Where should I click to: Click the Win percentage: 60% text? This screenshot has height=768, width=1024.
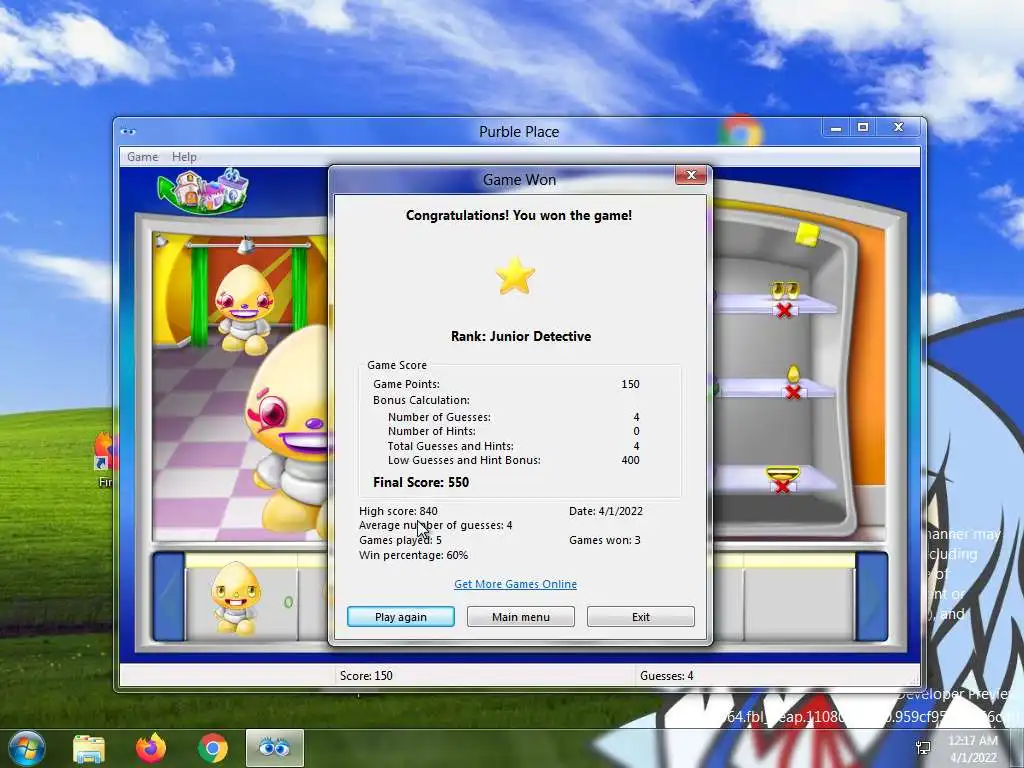pos(413,555)
